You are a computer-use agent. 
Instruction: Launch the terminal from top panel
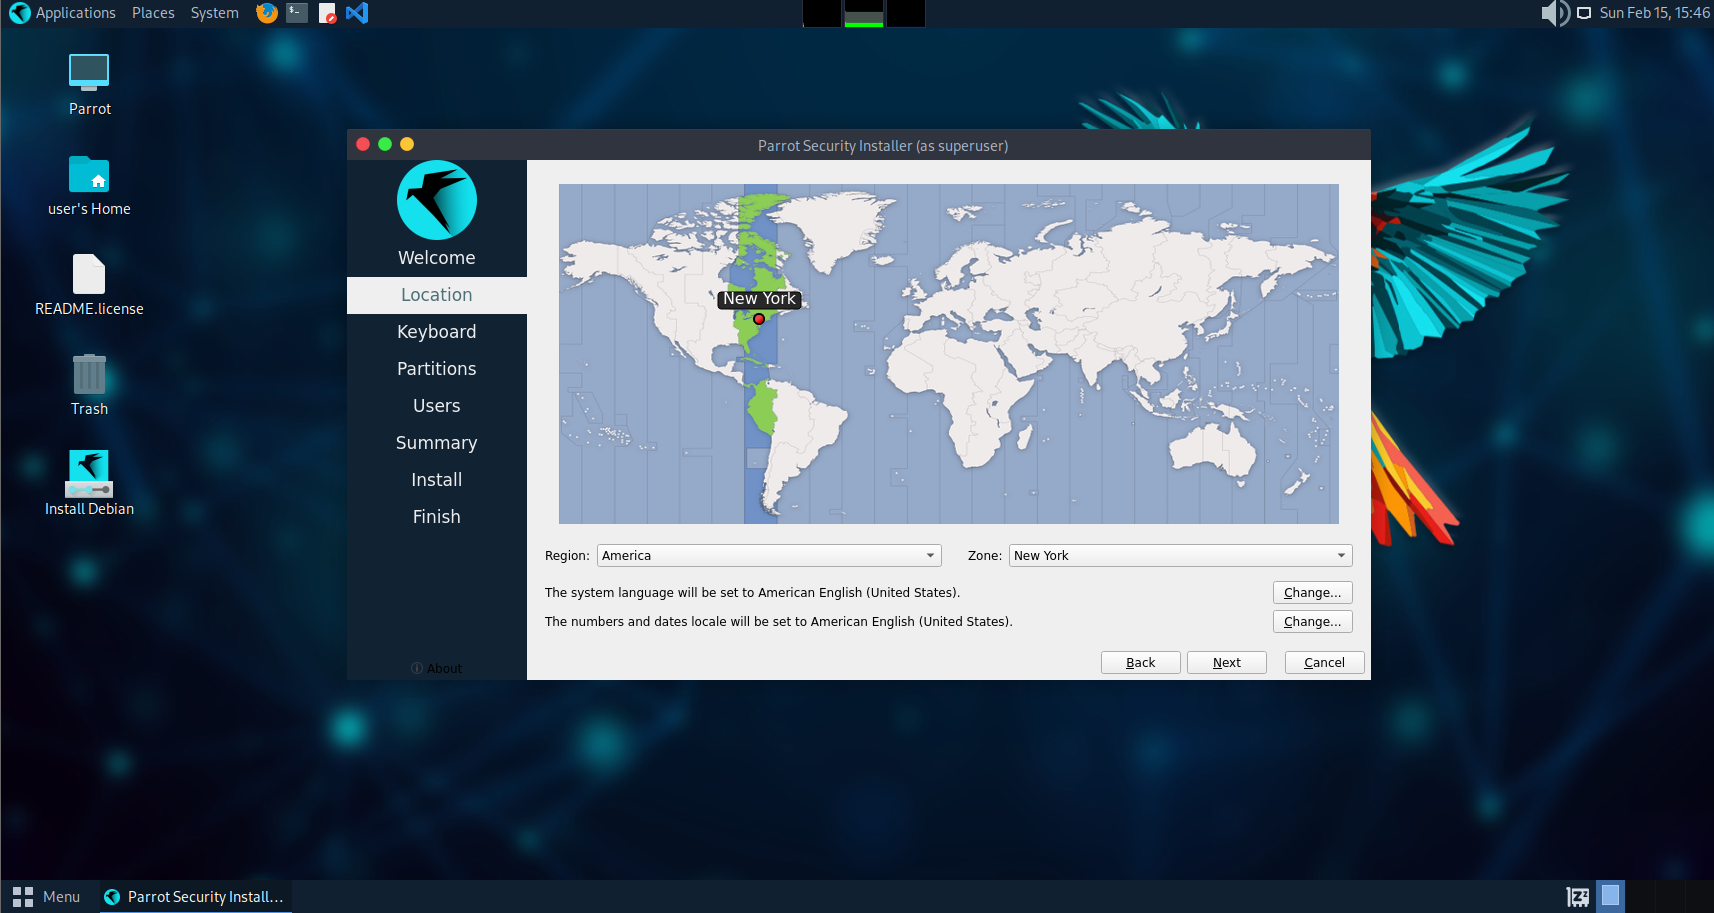point(297,13)
